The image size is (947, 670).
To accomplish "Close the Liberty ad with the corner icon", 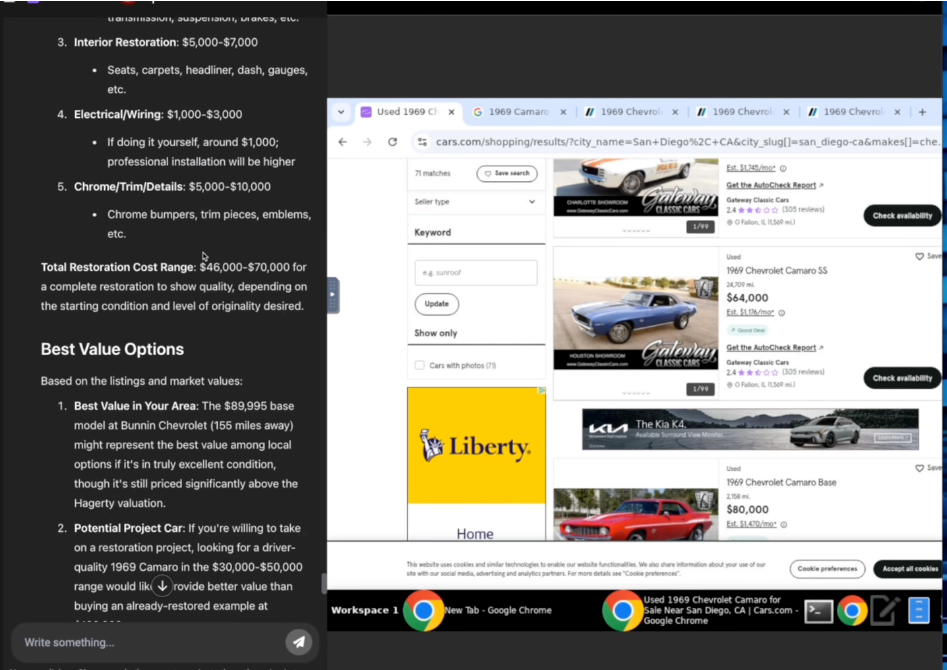I will click(542, 391).
